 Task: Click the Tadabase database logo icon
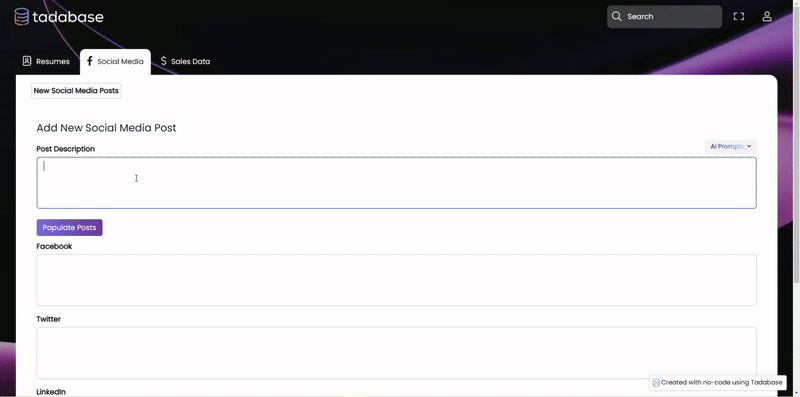pos(21,16)
